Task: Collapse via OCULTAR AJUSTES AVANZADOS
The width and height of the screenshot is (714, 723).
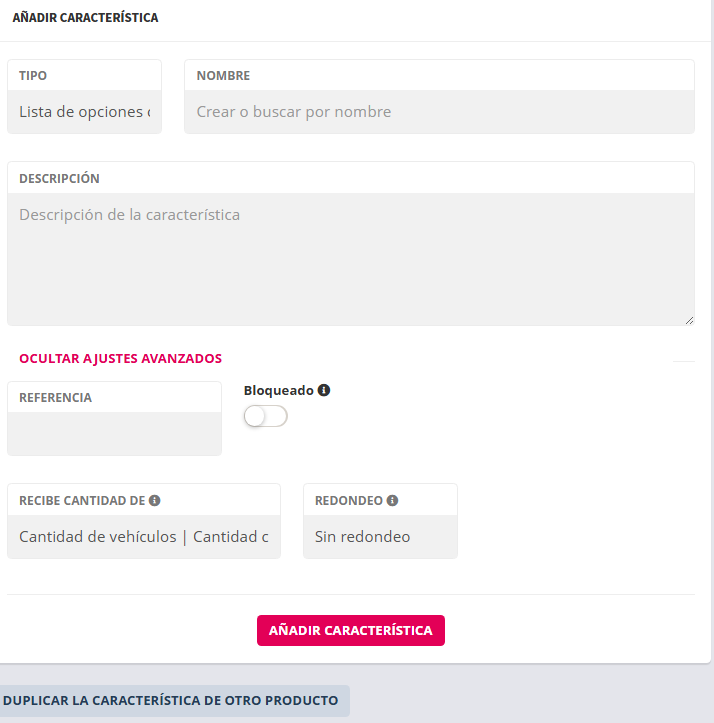Action: coord(120,358)
